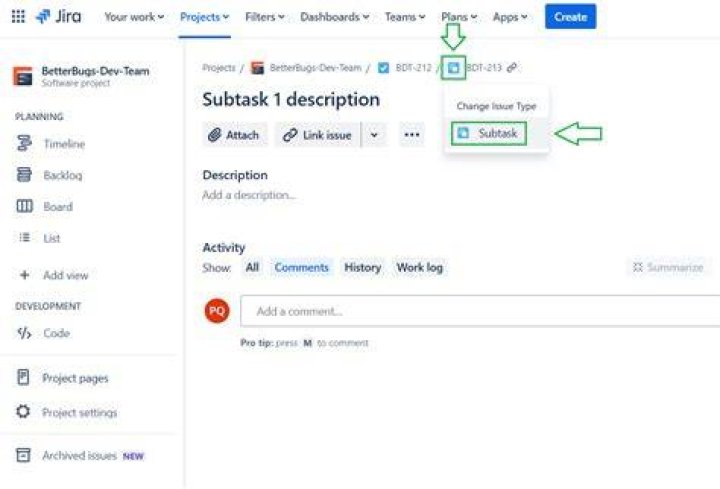Click the PQ user avatar
720x489 pixels.
[x=217, y=311]
